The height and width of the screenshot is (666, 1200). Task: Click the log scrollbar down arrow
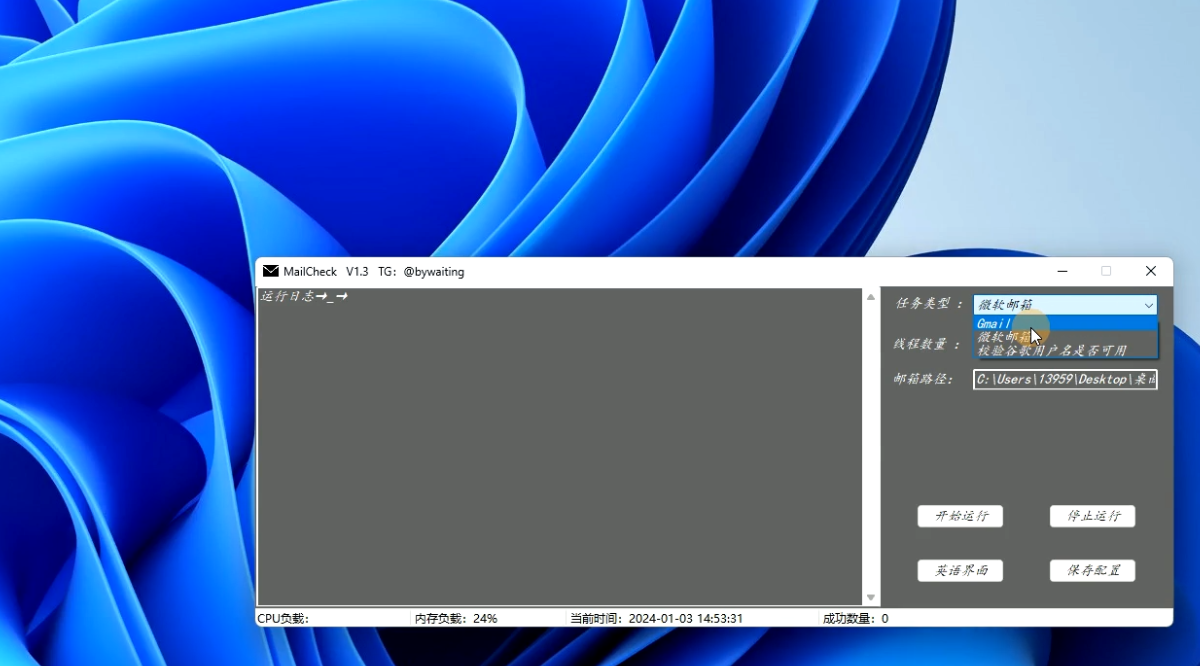(x=870, y=597)
